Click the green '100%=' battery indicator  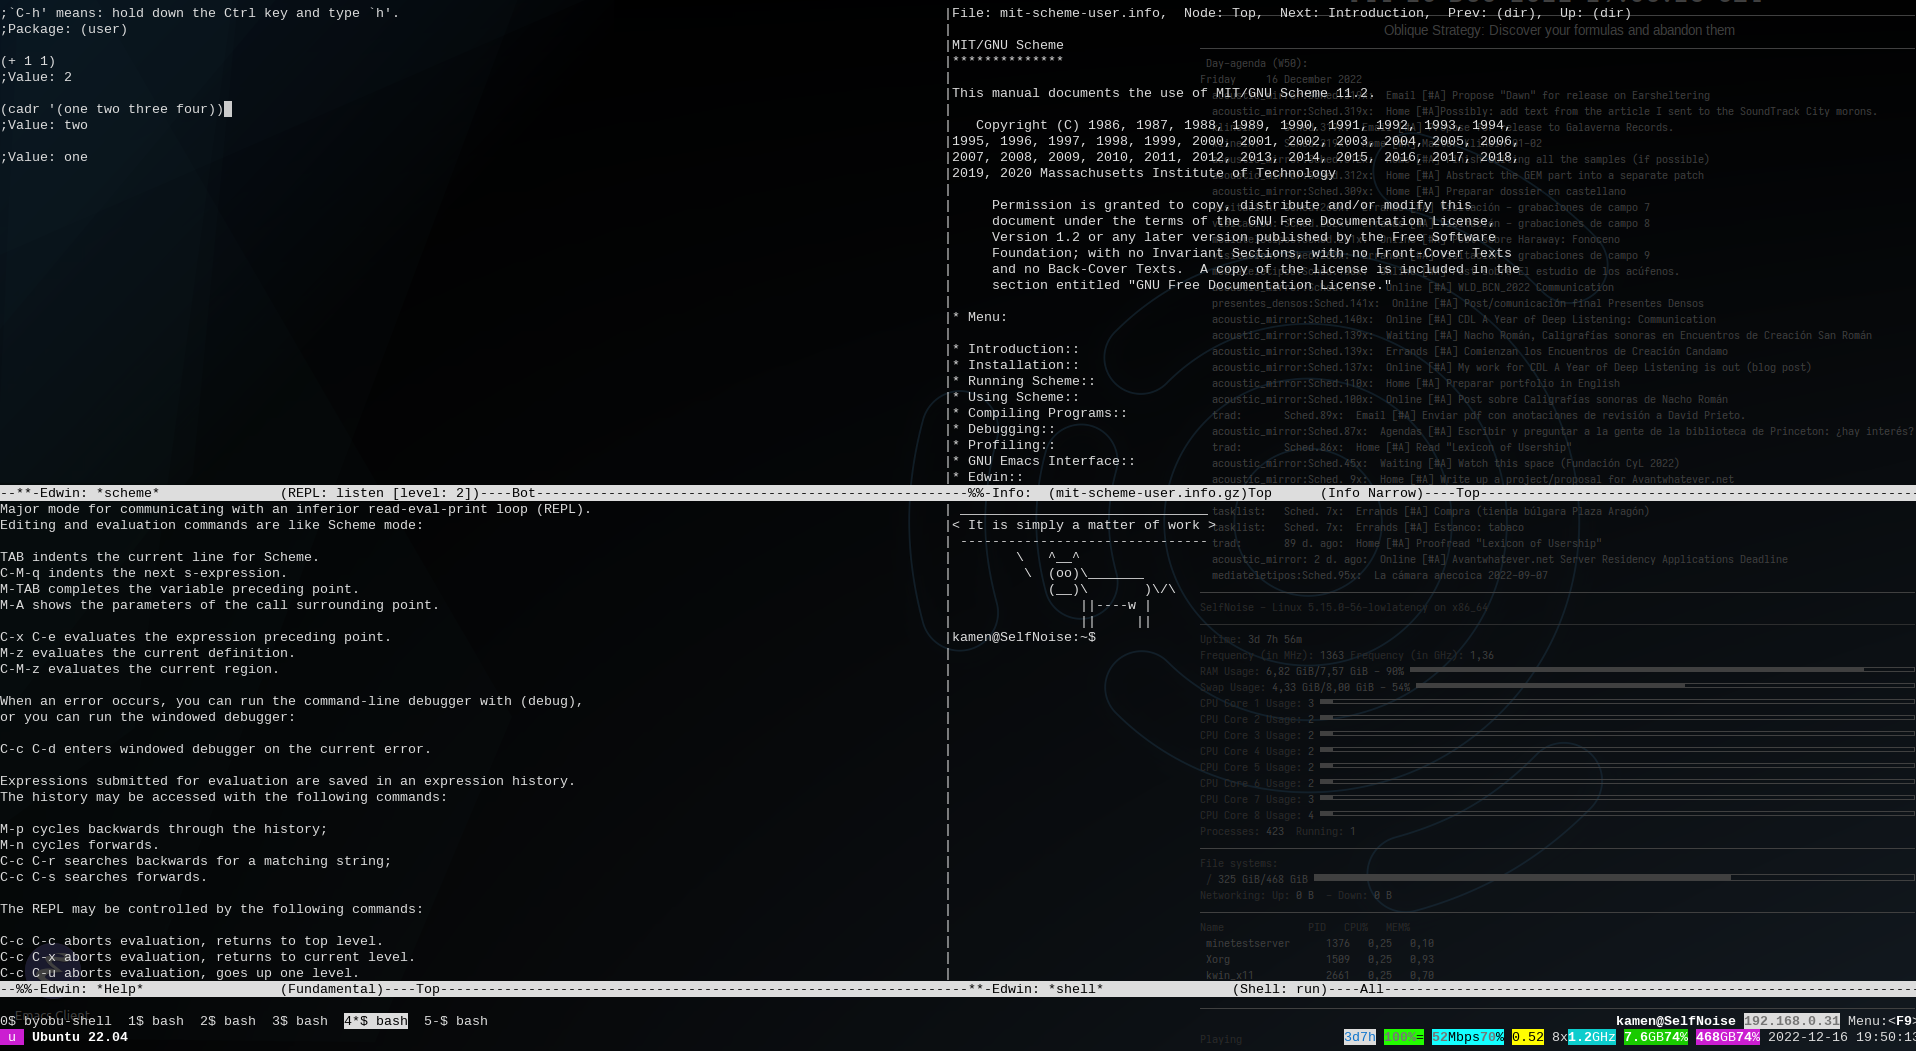click(1404, 1037)
